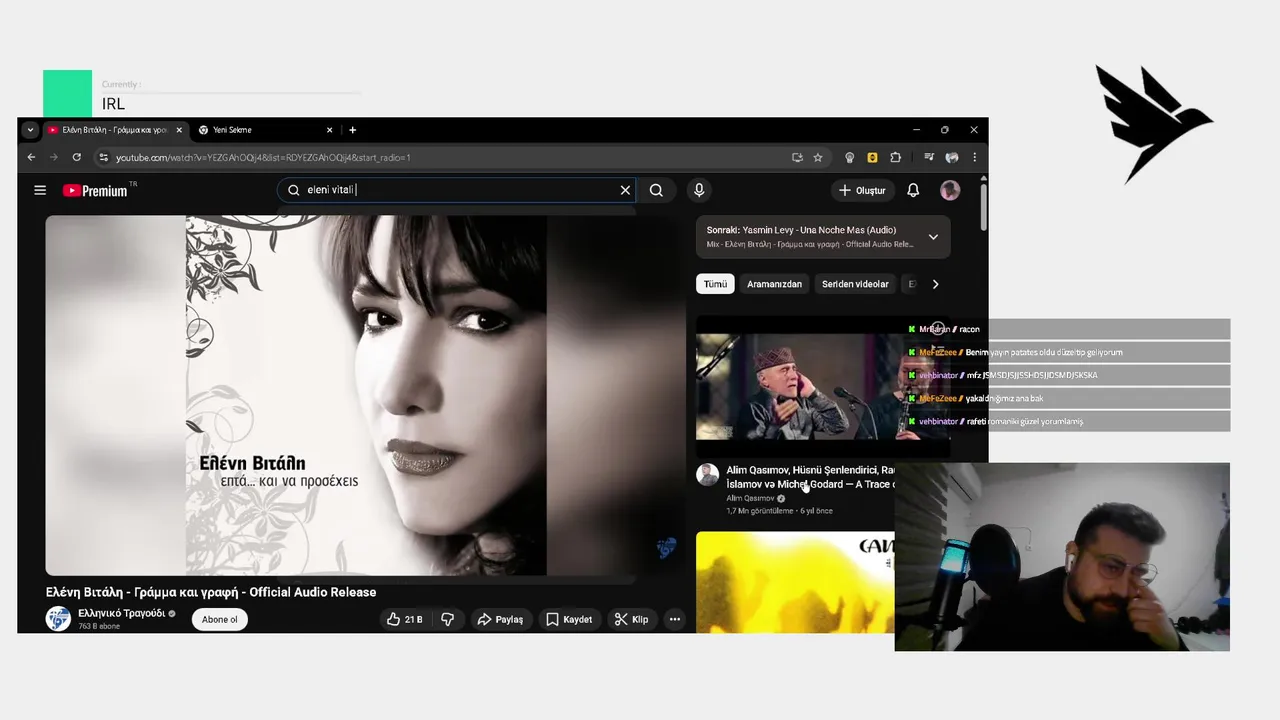Image resolution: width=1280 pixels, height=720 pixels.
Task: Expand the Sonraki mix playlist panel
Action: (x=933, y=237)
